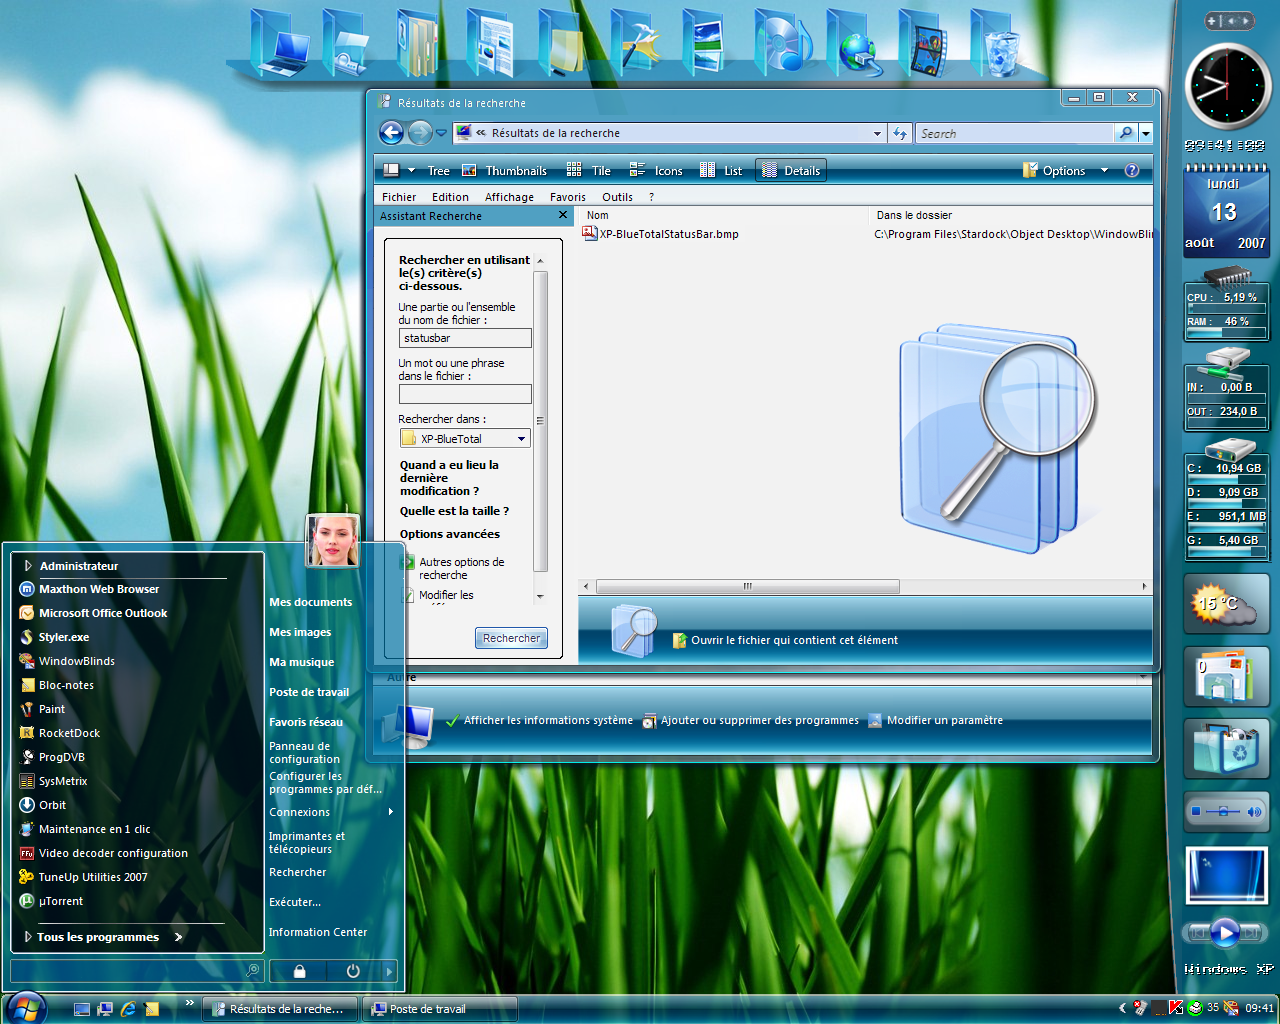Open Internet Explorer from quick launch

128,1009
